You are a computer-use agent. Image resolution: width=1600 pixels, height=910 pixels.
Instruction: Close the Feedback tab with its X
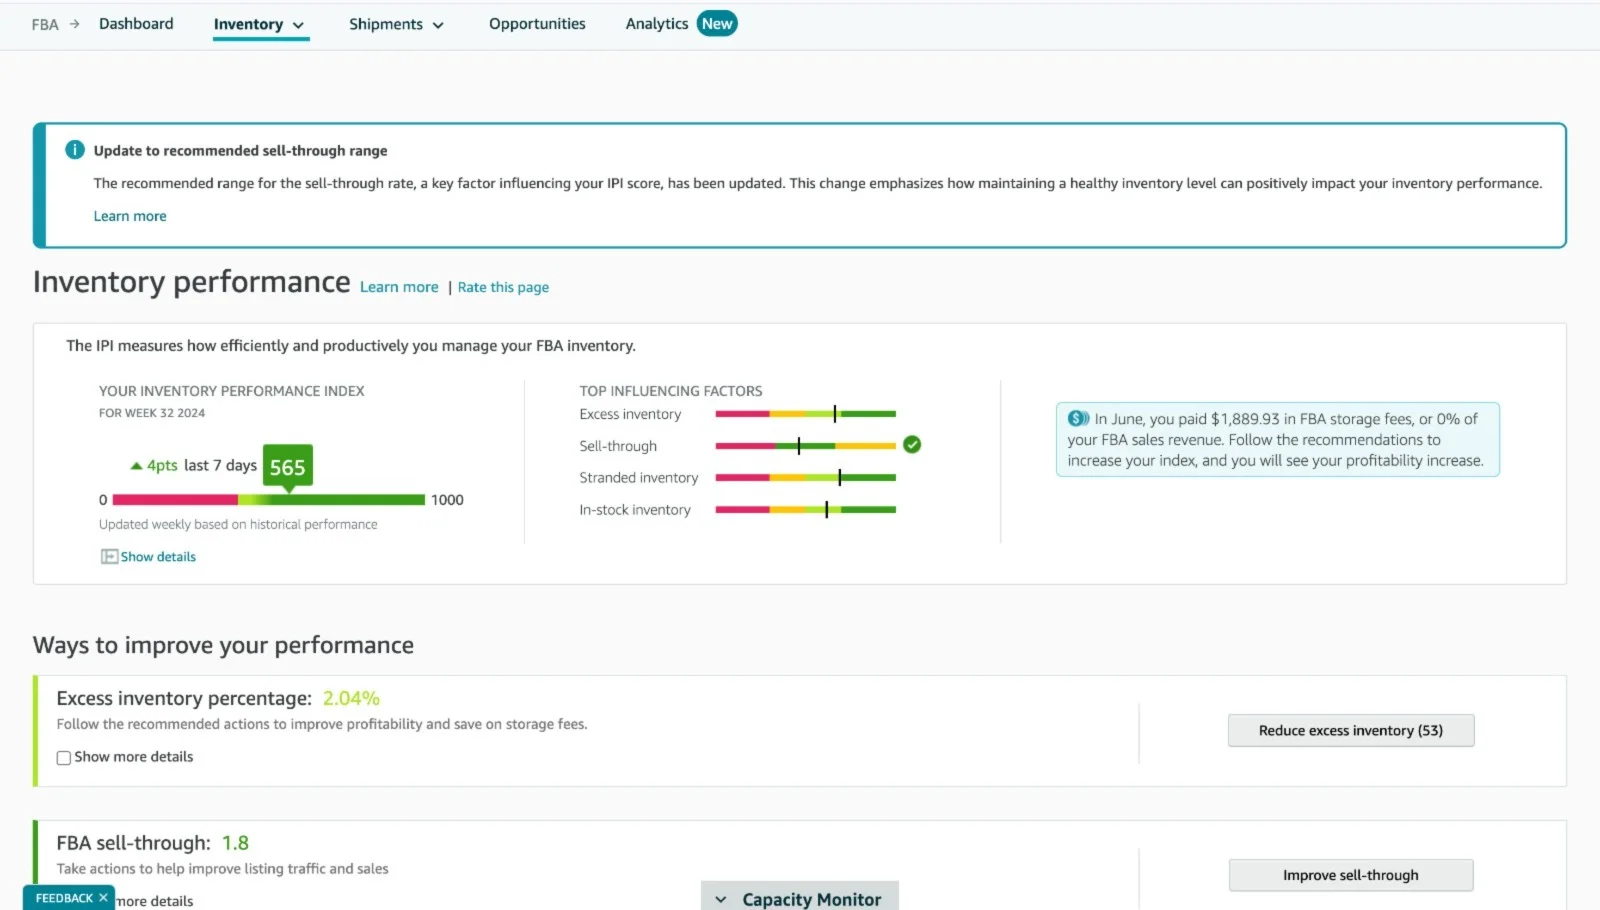click(x=103, y=898)
